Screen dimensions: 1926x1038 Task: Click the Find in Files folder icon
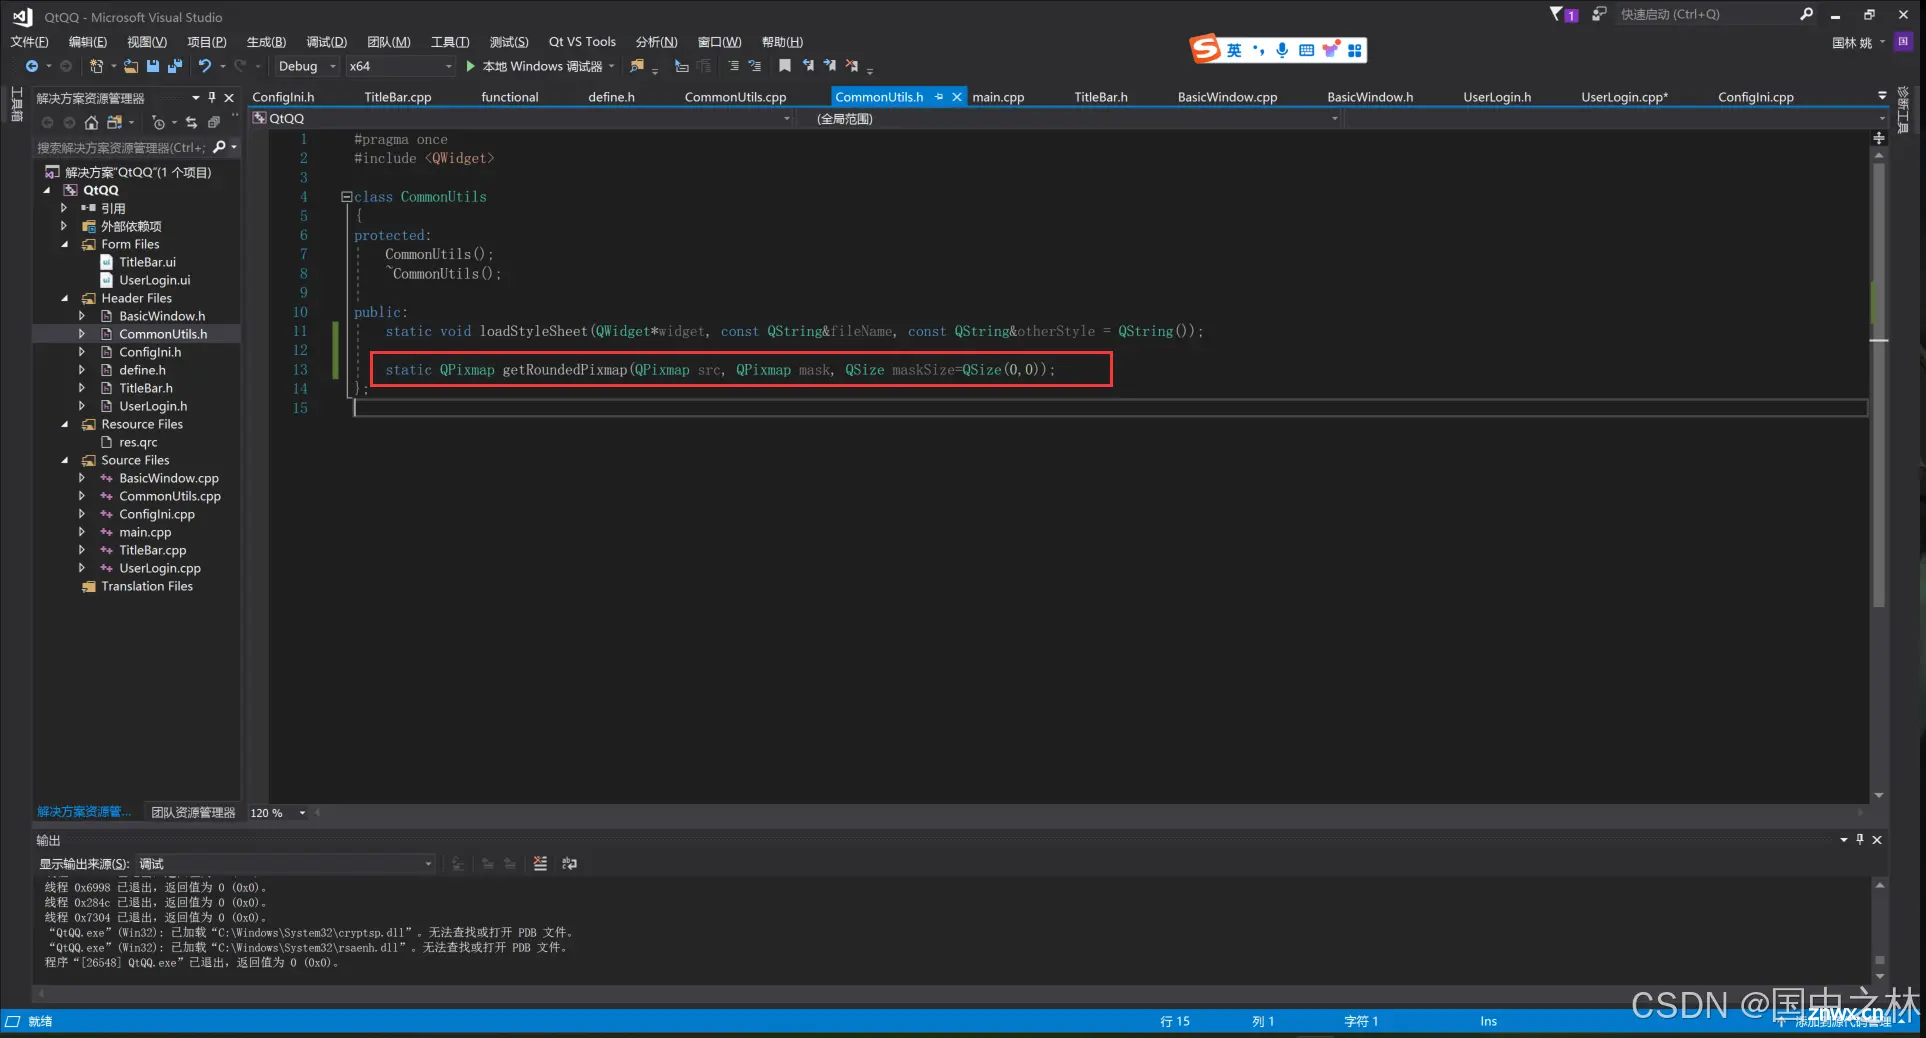(x=636, y=66)
